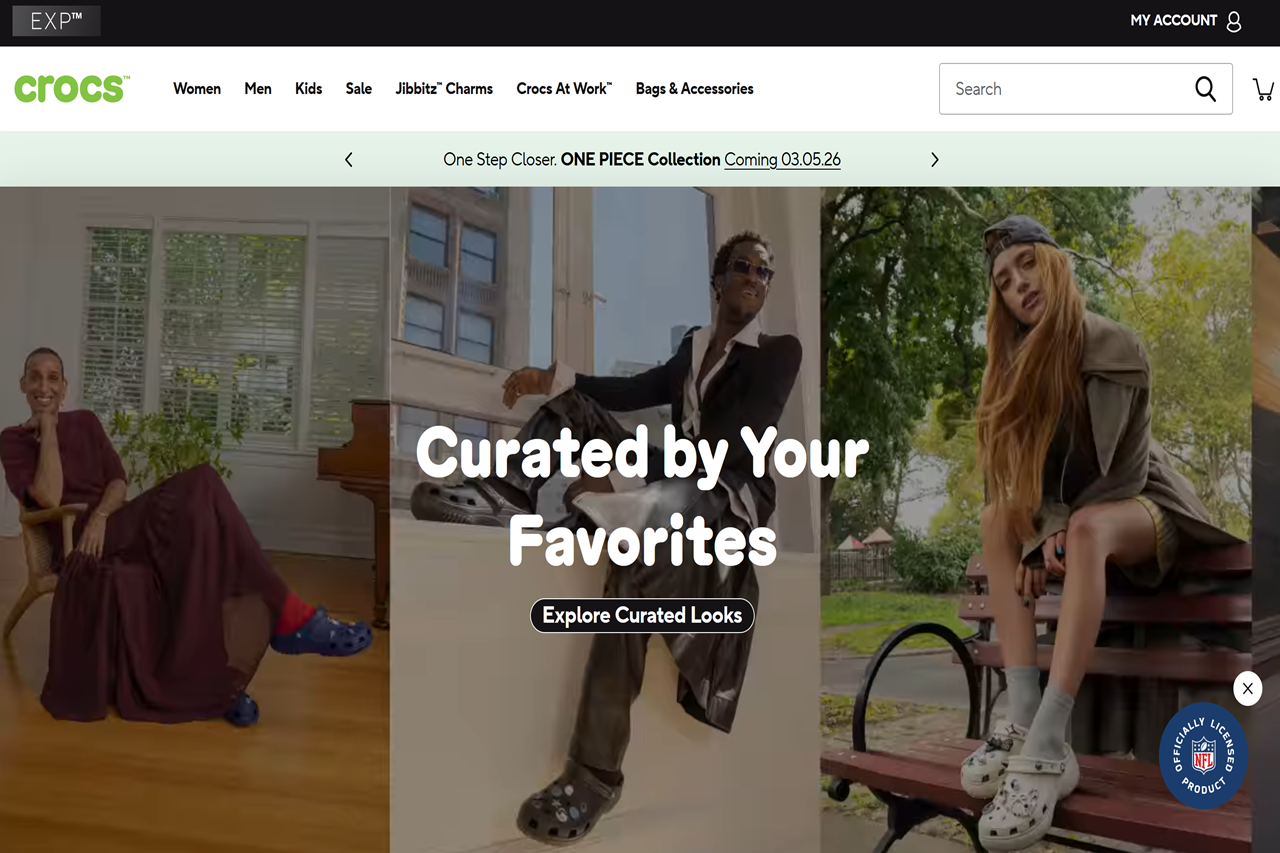Open the Bags & Accessories dropdown
Screen dimensions: 1280x853
pyautogui.click(x=694, y=89)
